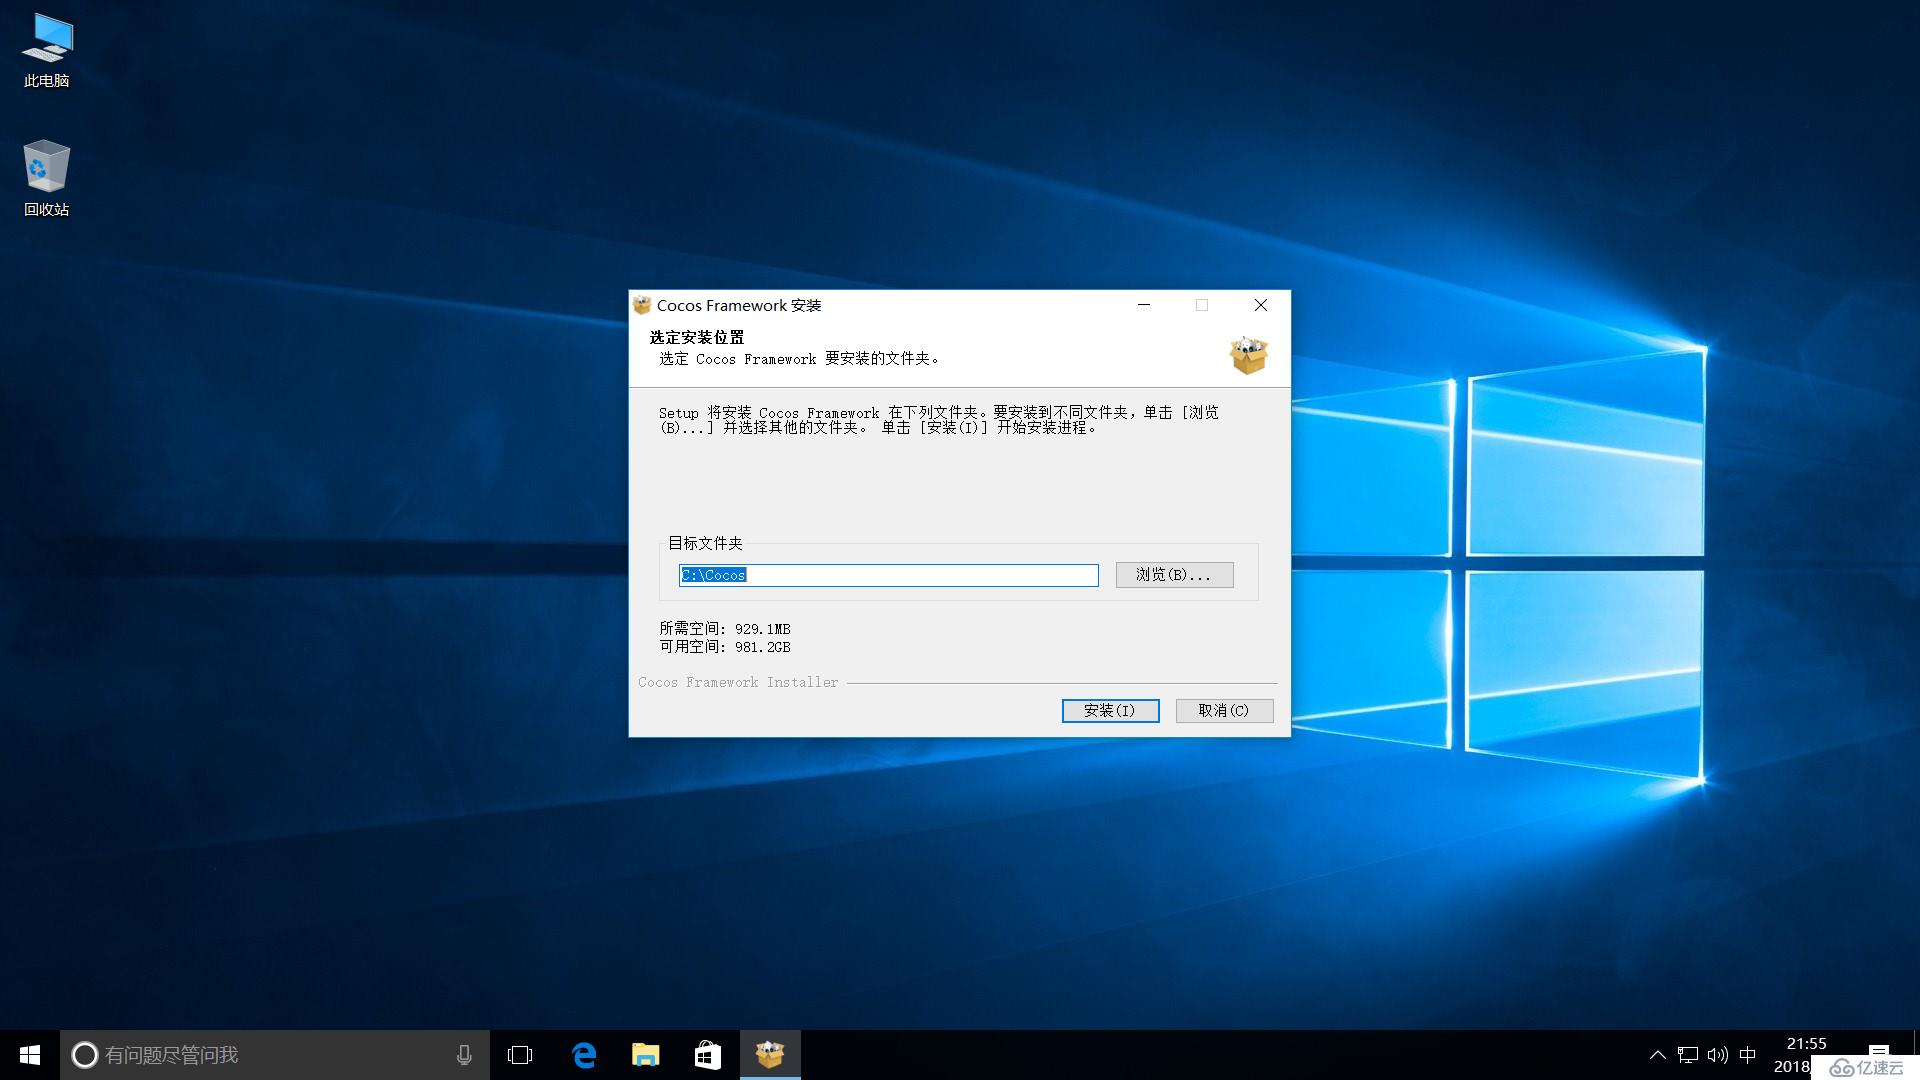Open the network status tray icon
This screenshot has width=1920, height=1080.
tap(1688, 1055)
